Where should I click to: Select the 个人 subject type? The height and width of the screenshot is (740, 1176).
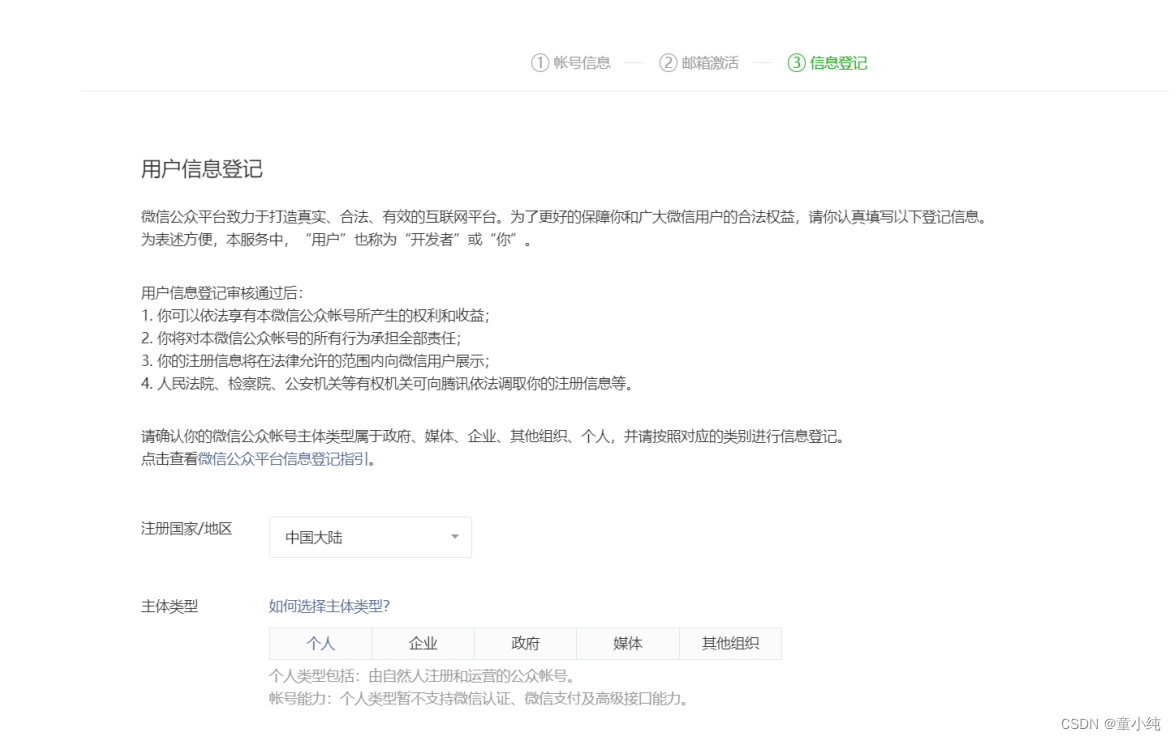[320, 643]
